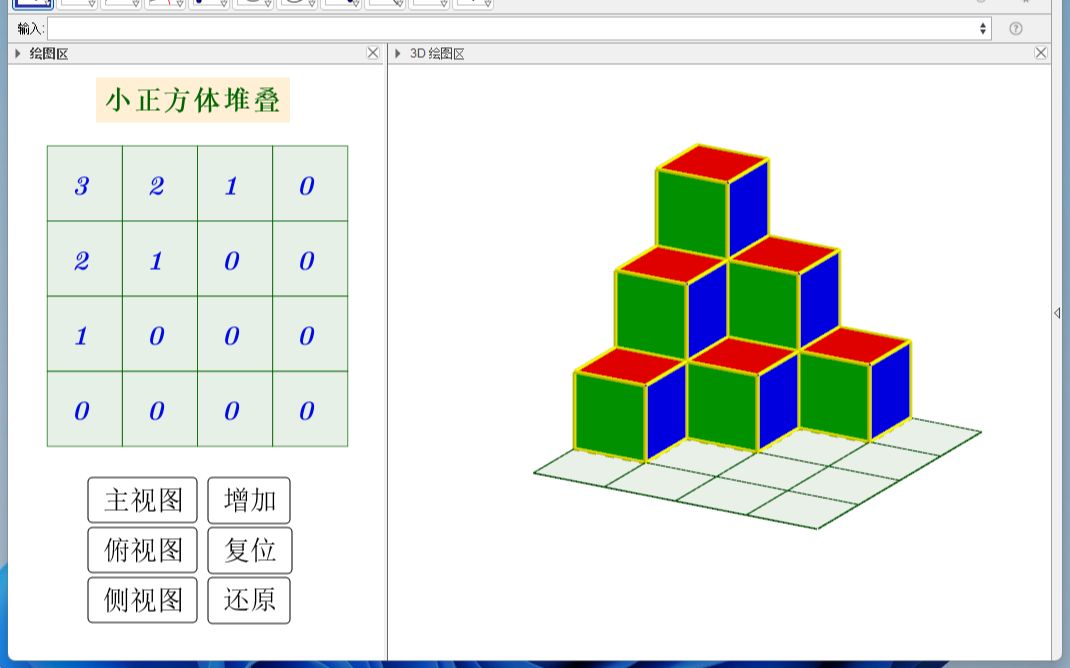The image size is (1070, 668).
Task: Click the 1 cell in the second row
Action: 160,259
